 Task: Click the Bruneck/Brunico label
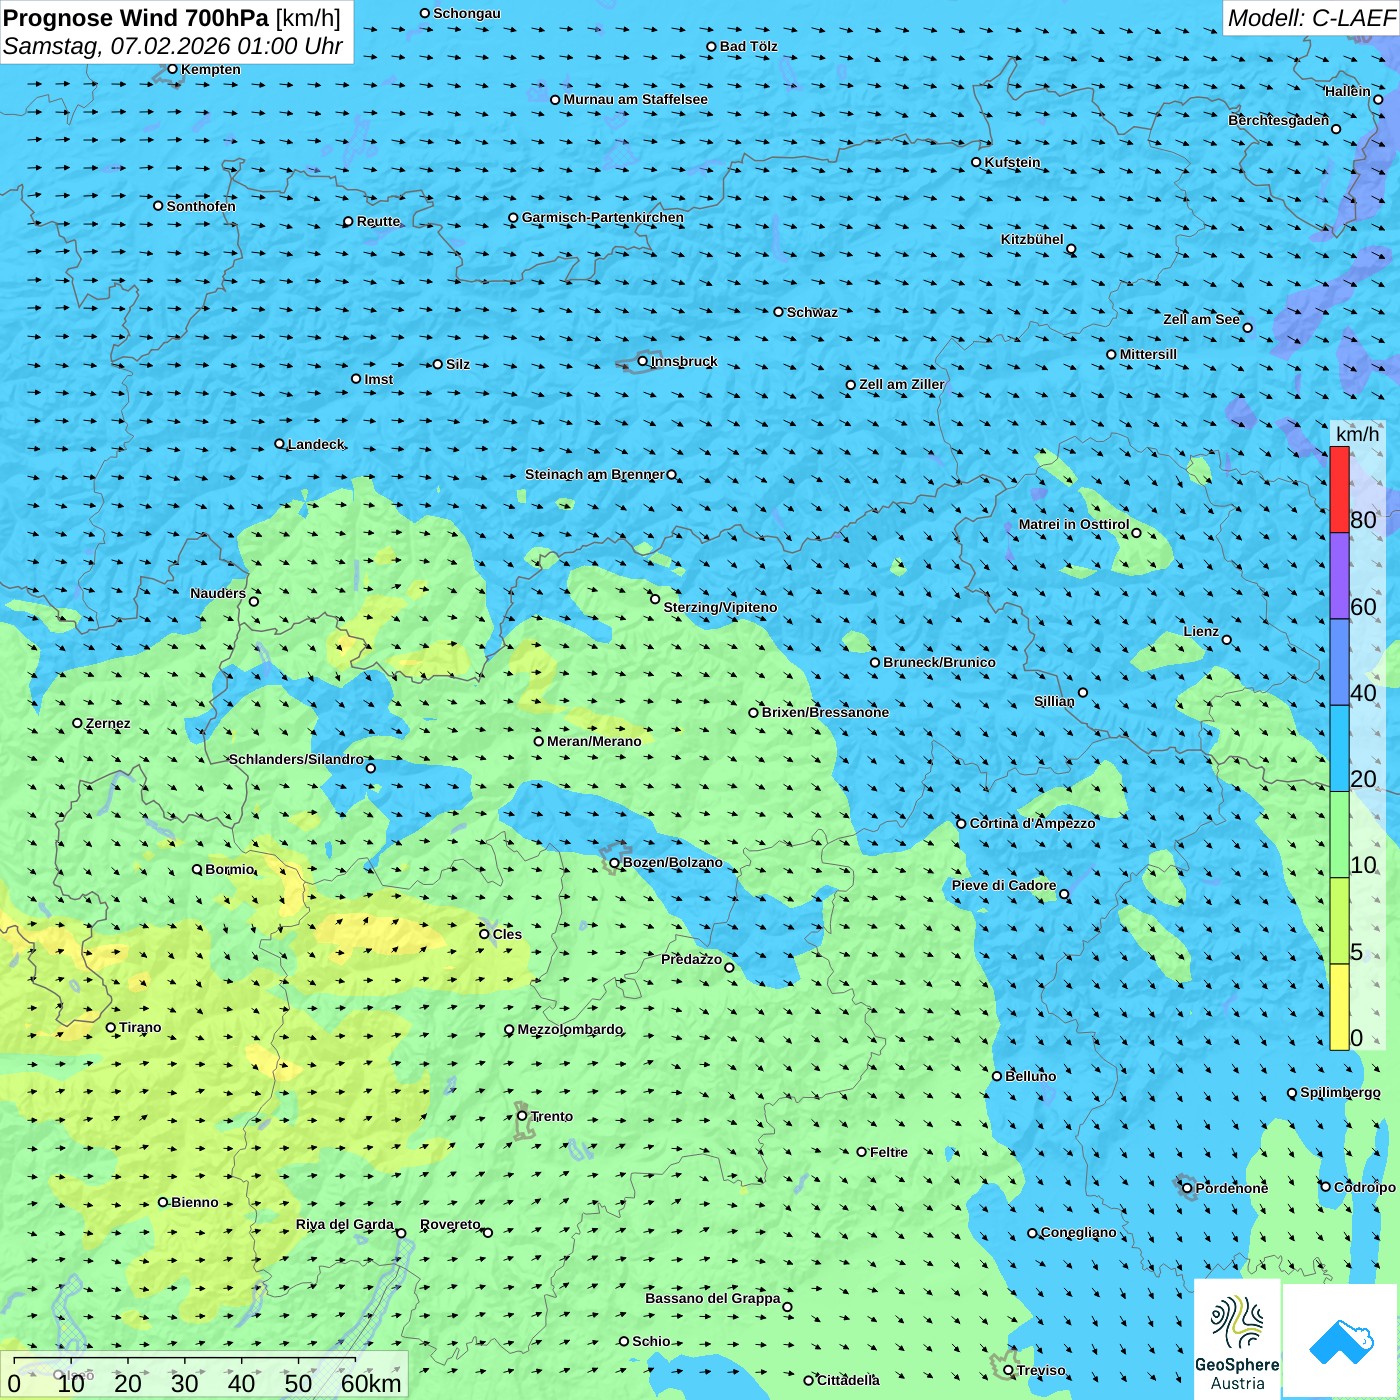[940, 662]
